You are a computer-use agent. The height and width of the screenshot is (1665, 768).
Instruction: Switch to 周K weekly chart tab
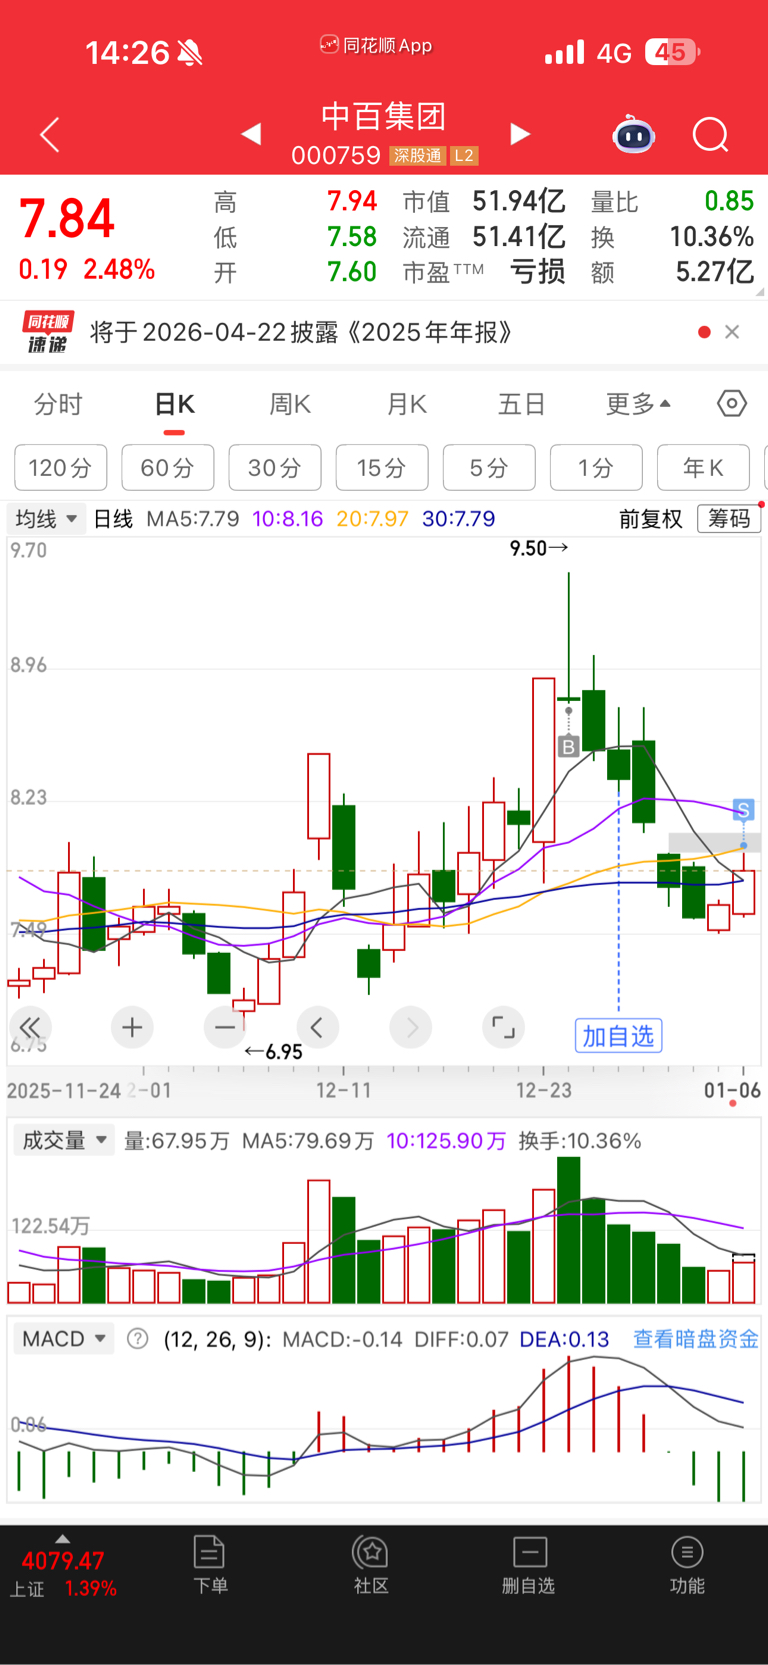click(x=290, y=404)
